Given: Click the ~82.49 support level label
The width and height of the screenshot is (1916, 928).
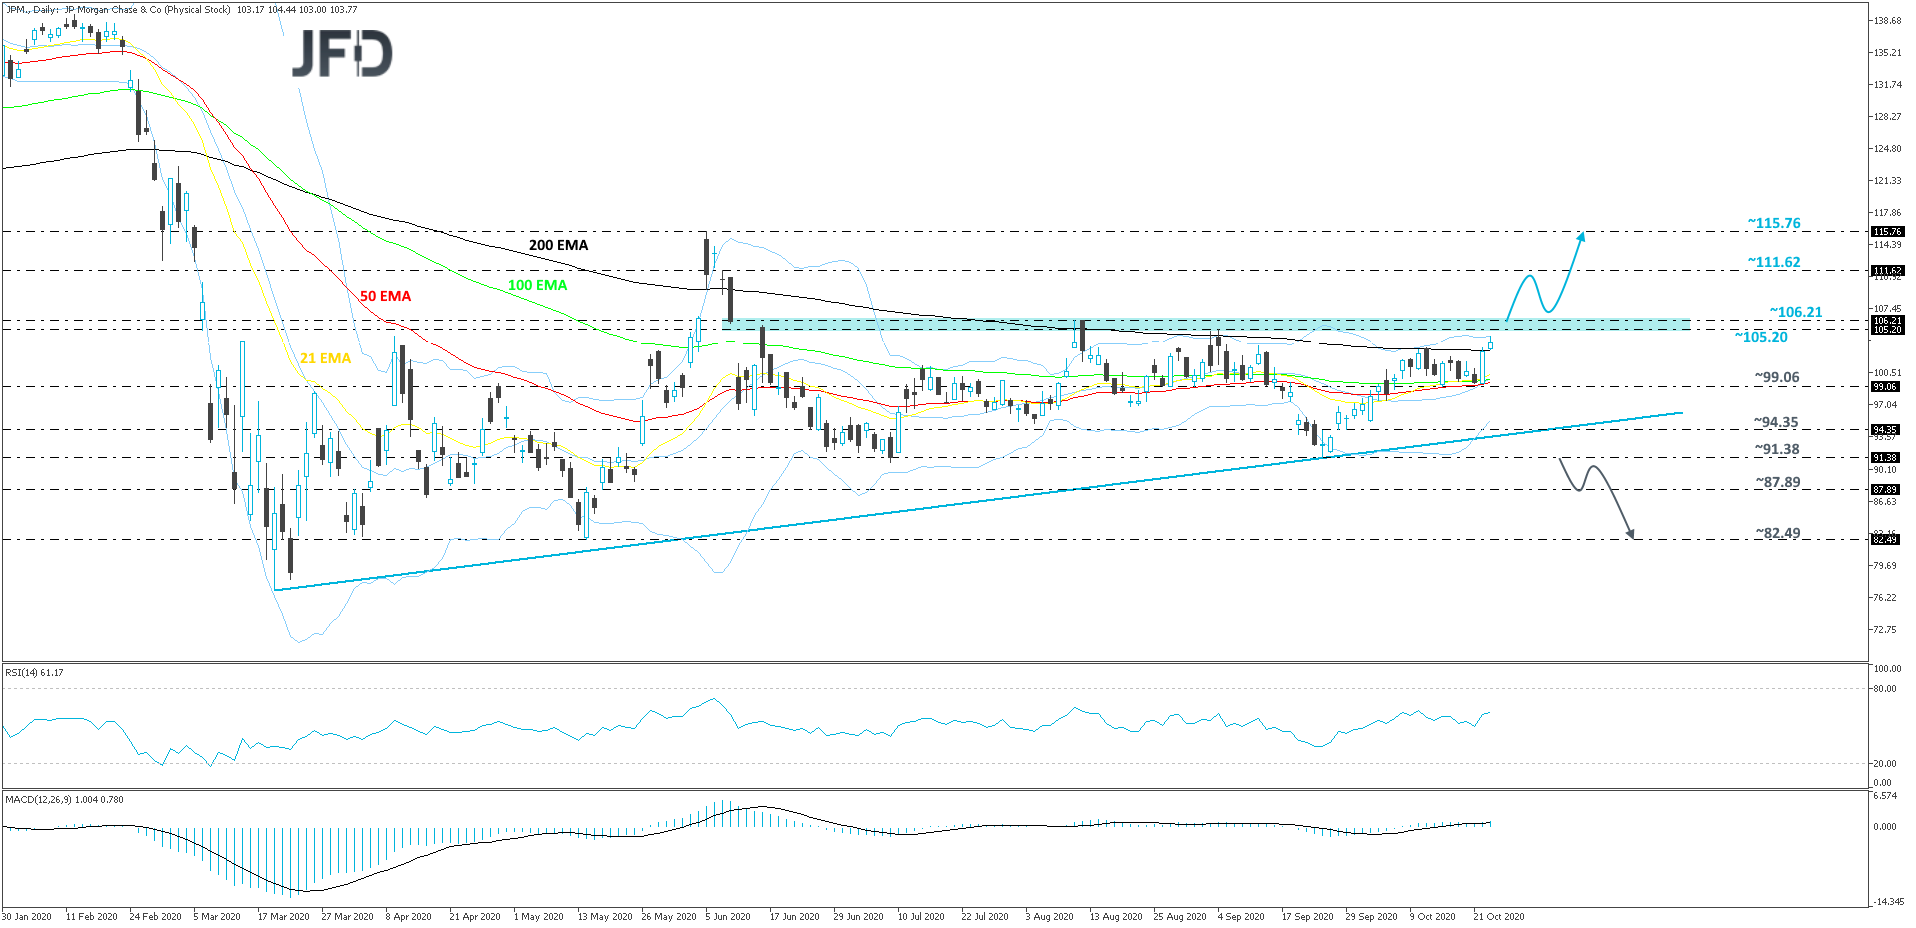Looking at the screenshot, I should (1778, 533).
